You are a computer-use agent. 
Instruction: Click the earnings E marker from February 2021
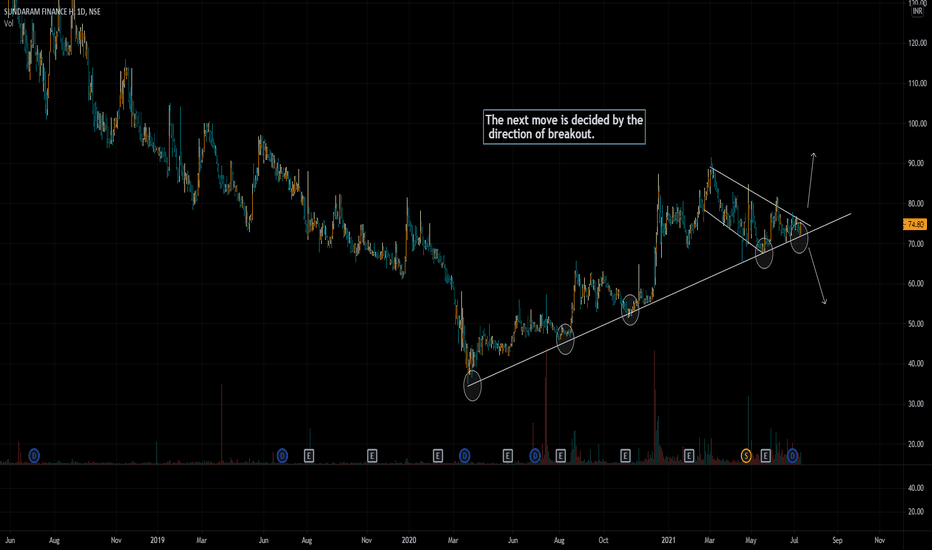(689, 456)
